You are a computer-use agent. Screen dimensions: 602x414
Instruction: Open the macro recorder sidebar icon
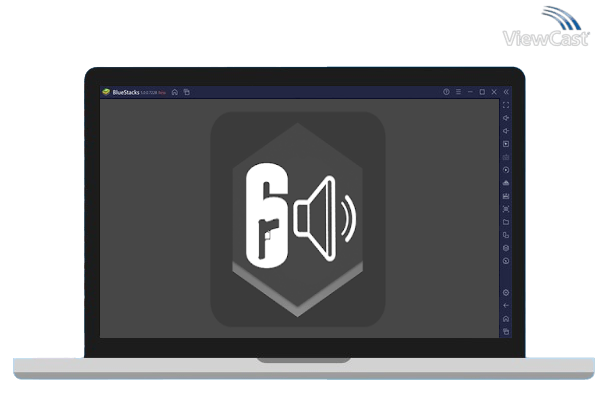(x=506, y=196)
